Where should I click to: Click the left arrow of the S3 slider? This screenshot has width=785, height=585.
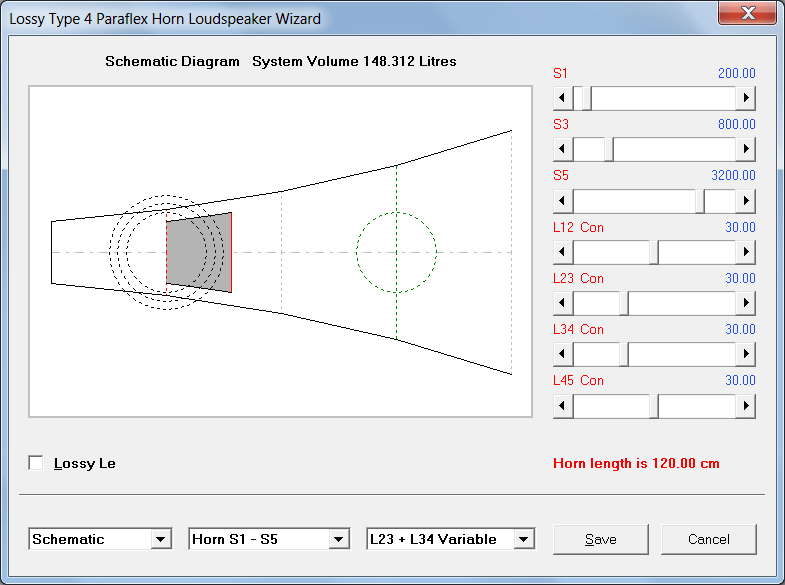(563, 149)
